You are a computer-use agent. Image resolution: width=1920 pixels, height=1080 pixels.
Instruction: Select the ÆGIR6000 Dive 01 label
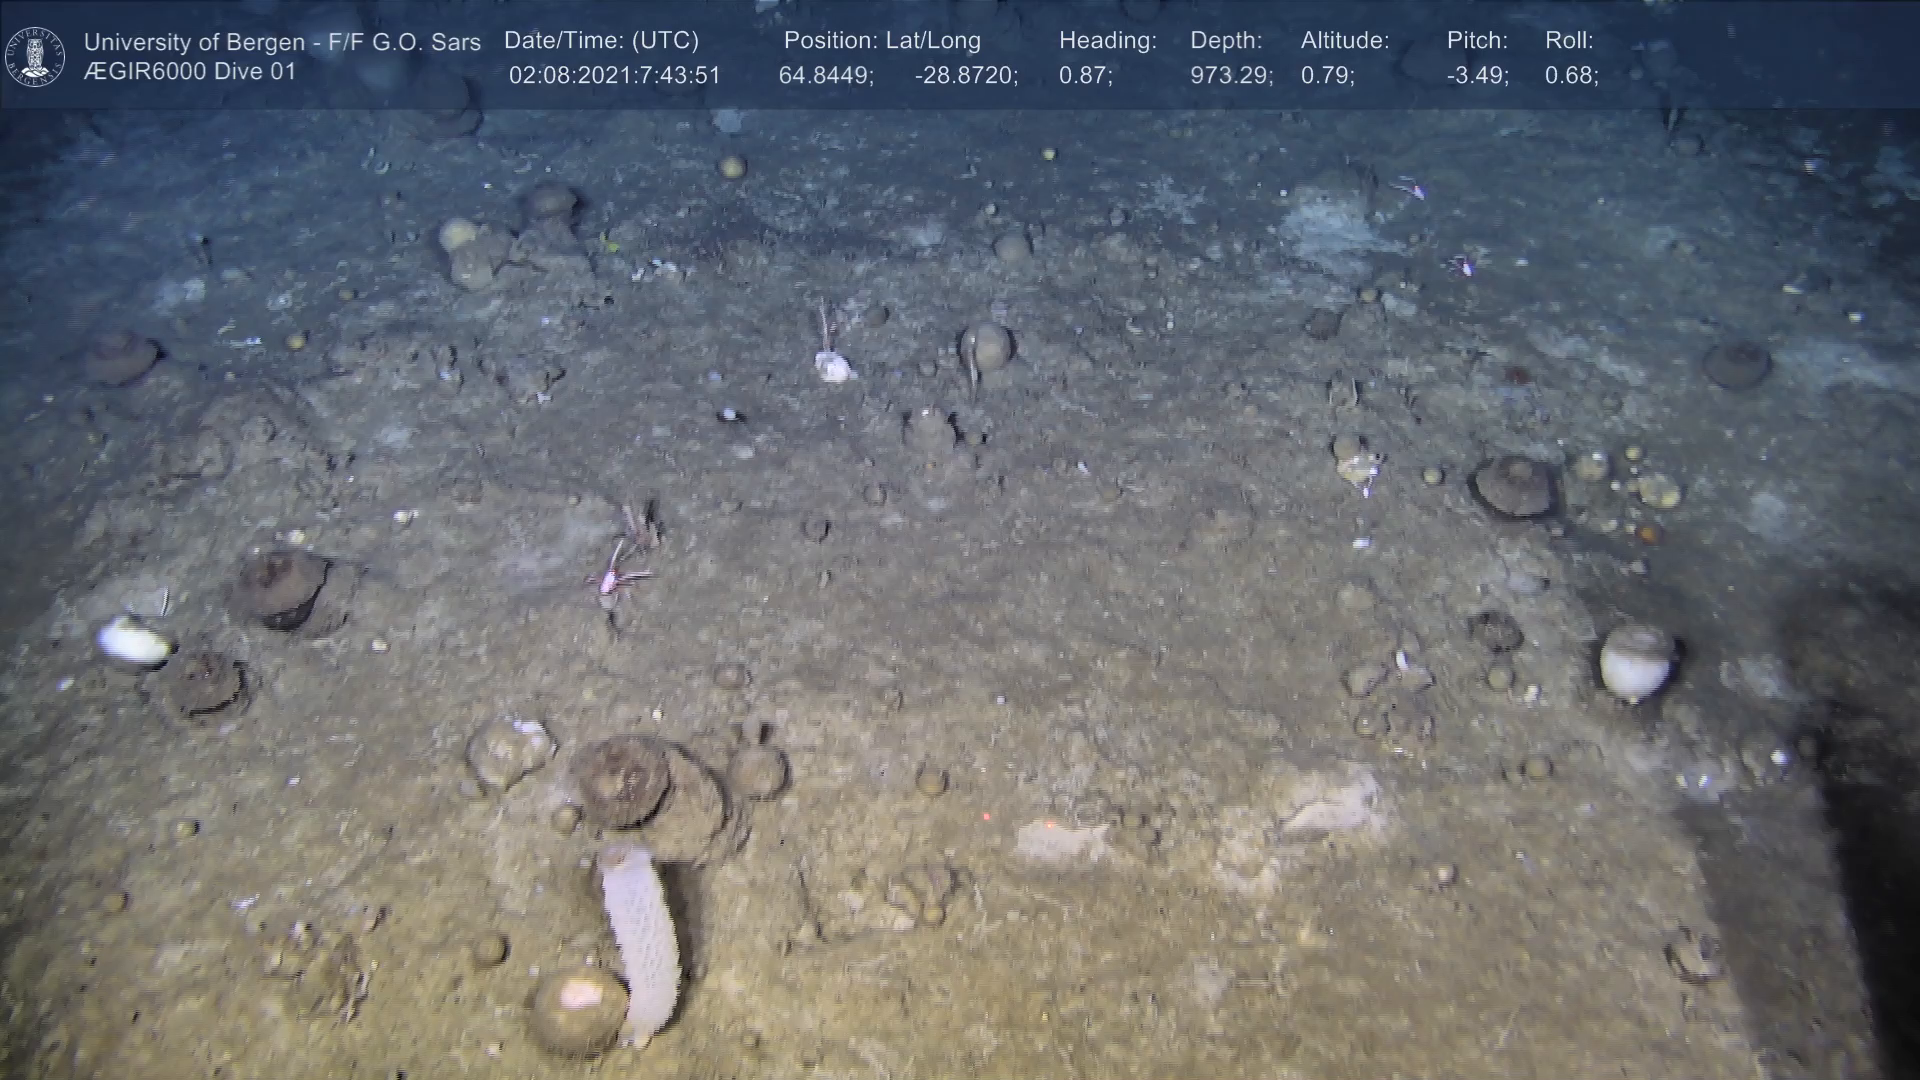190,72
